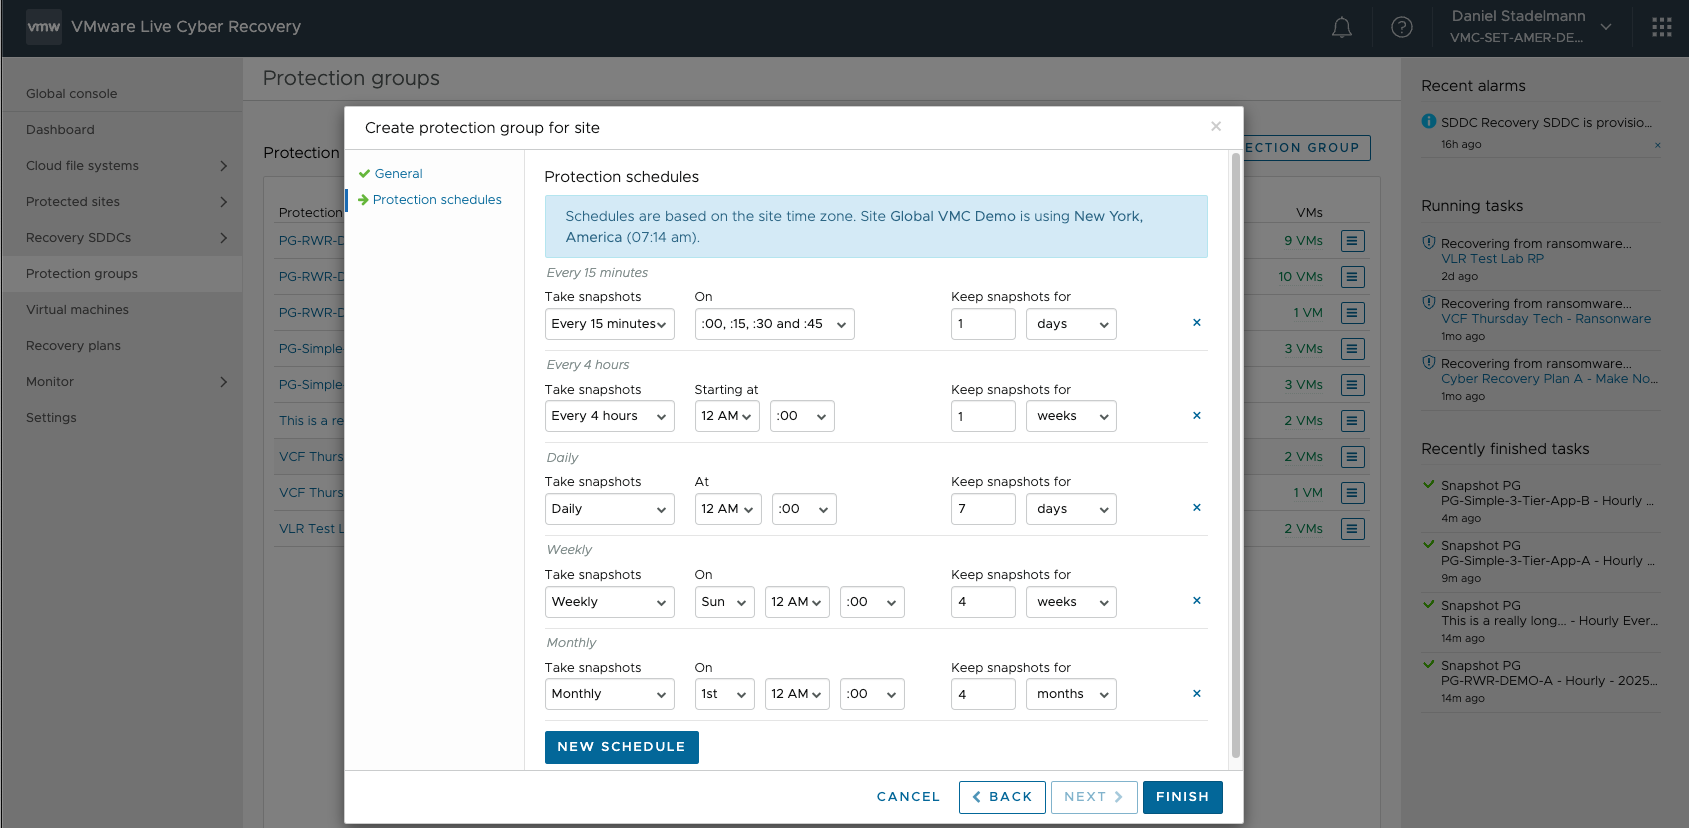
Task: Open Every 4 hours weeks retention unit
Action: coord(1071,416)
